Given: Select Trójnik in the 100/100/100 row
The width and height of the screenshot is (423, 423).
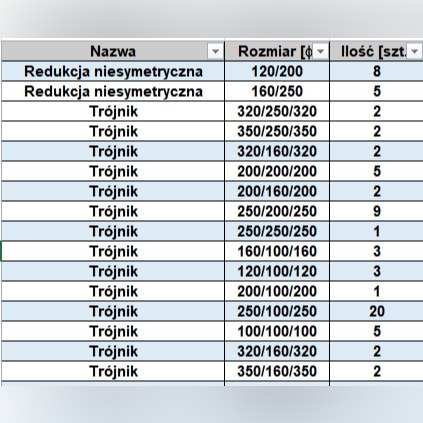Looking at the screenshot, I should 113,331.
